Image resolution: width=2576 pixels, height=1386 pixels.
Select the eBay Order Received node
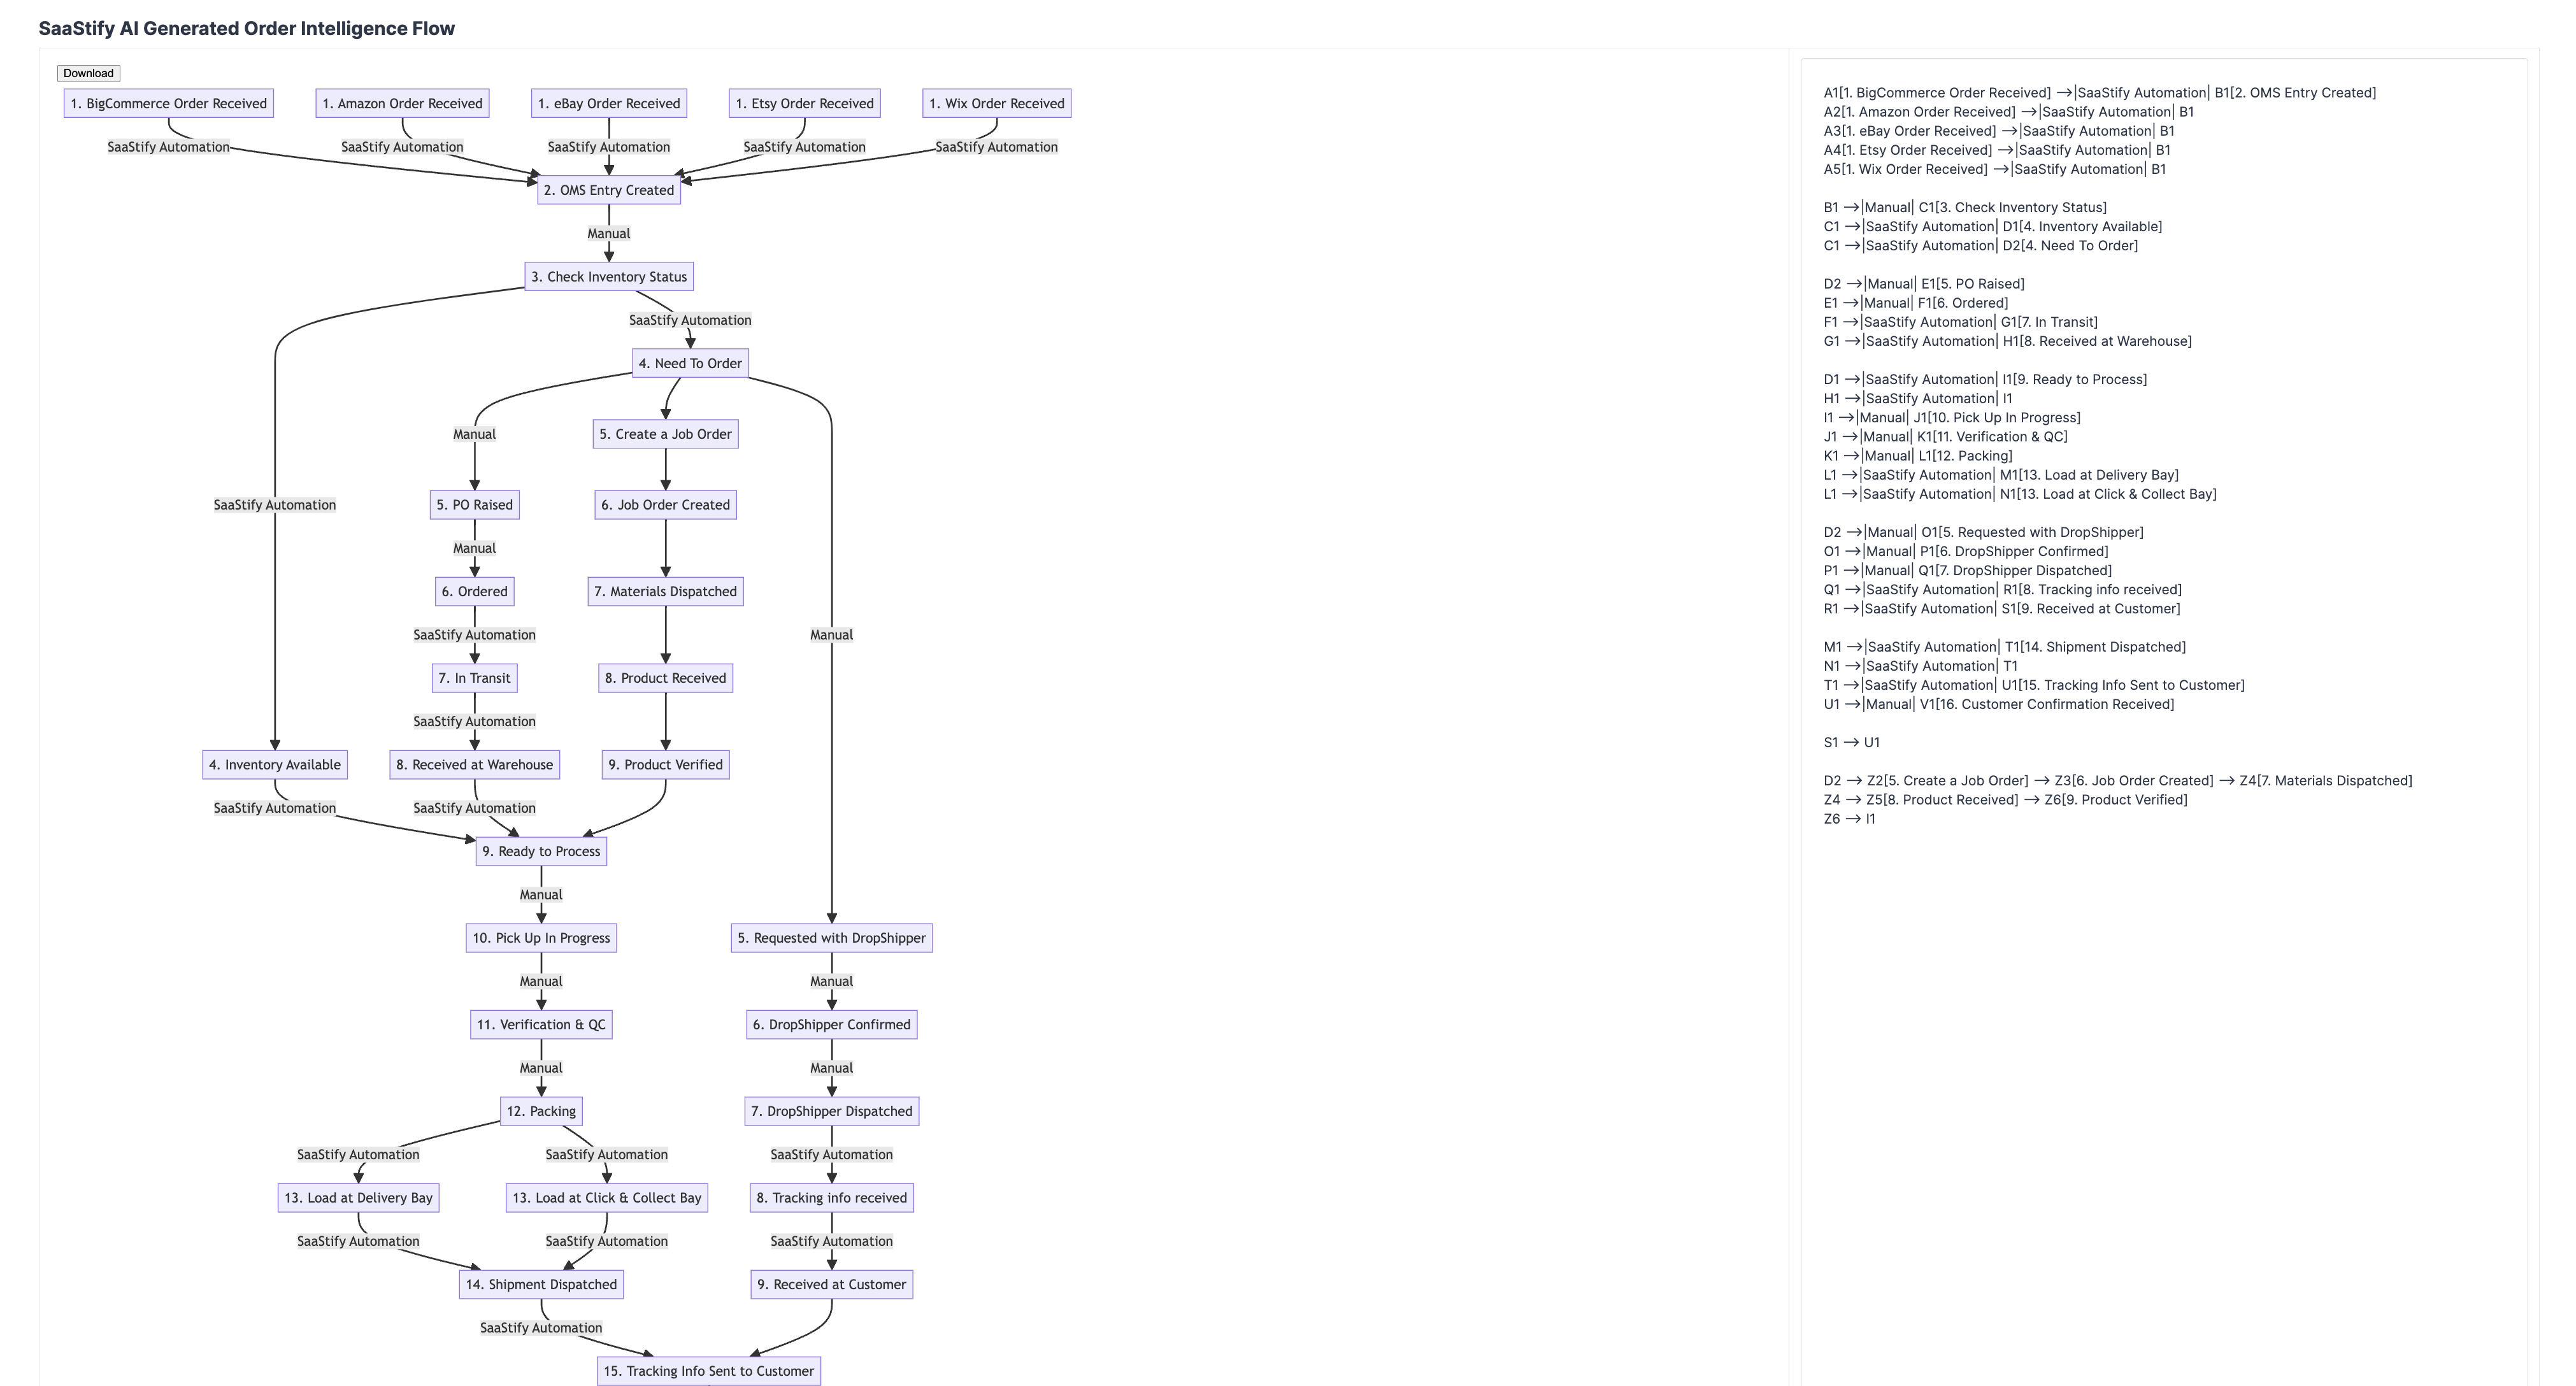click(x=608, y=103)
